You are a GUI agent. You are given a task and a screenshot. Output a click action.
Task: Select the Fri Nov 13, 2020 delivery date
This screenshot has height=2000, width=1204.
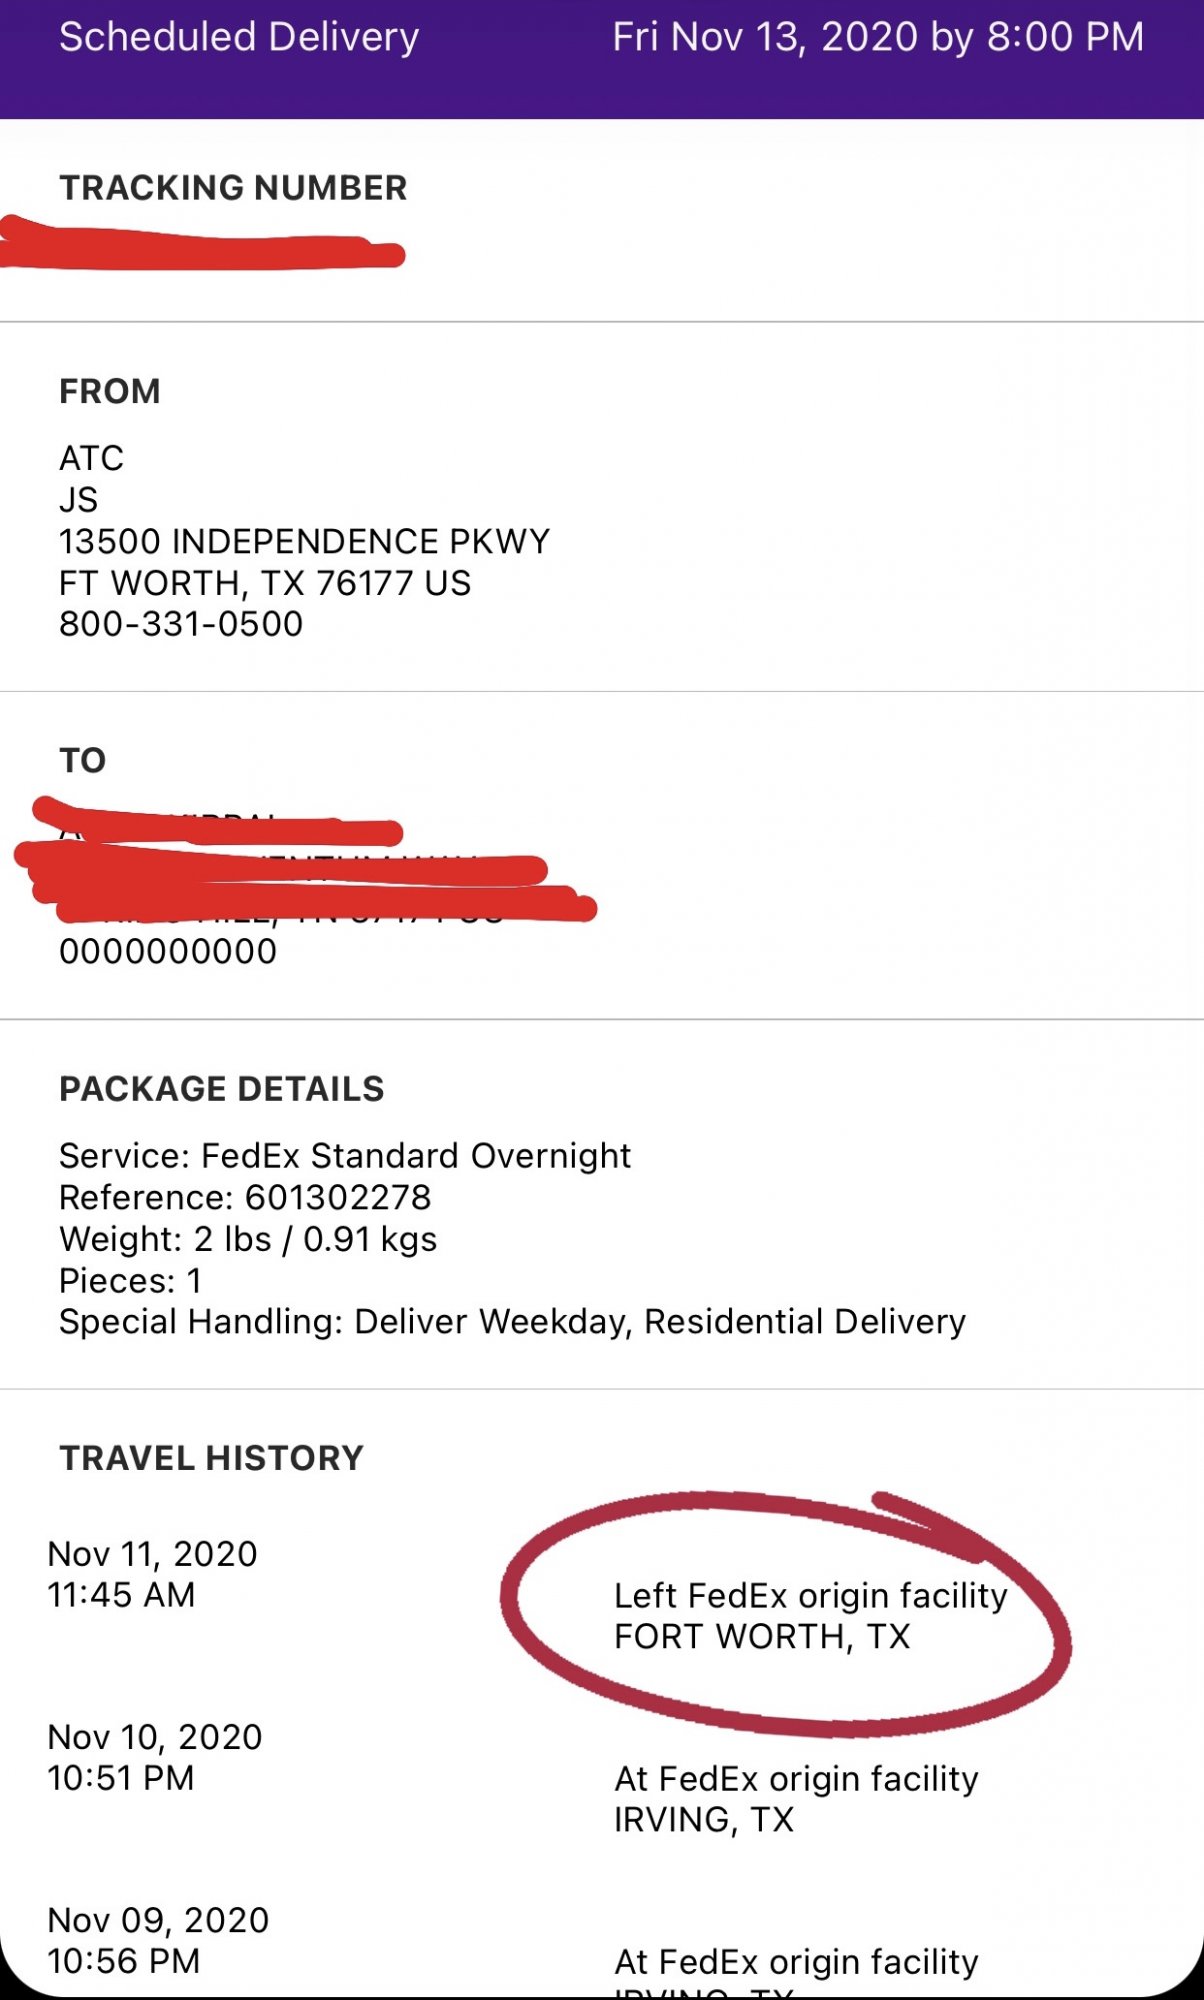point(877,38)
